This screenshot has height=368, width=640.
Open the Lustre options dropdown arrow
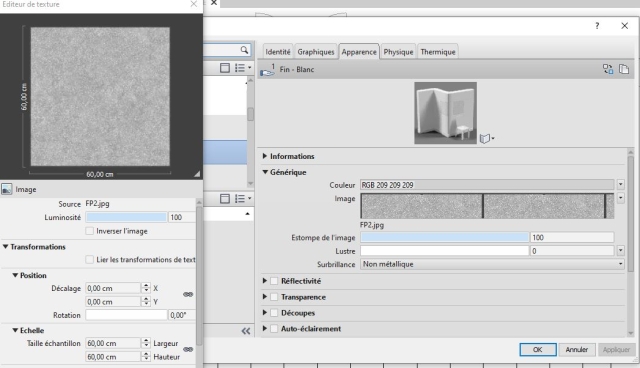(620, 251)
